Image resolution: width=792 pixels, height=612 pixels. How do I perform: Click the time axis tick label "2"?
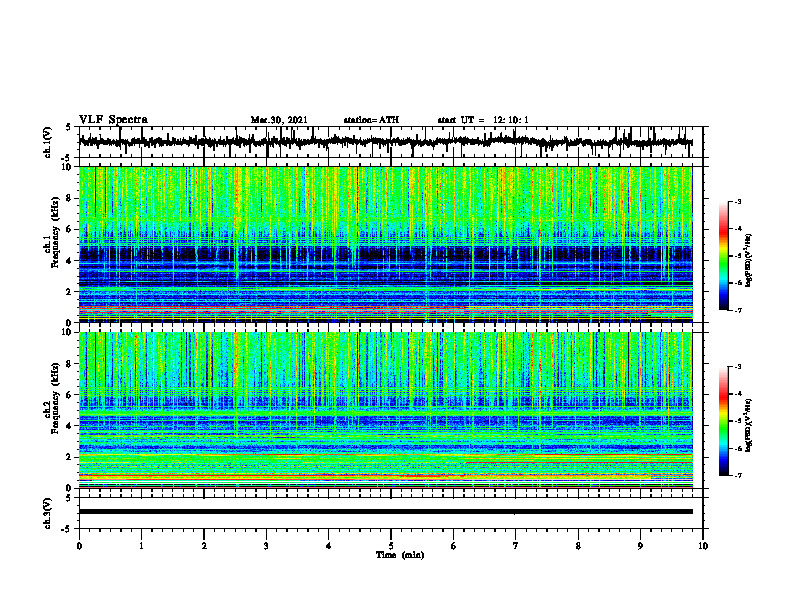coord(204,546)
